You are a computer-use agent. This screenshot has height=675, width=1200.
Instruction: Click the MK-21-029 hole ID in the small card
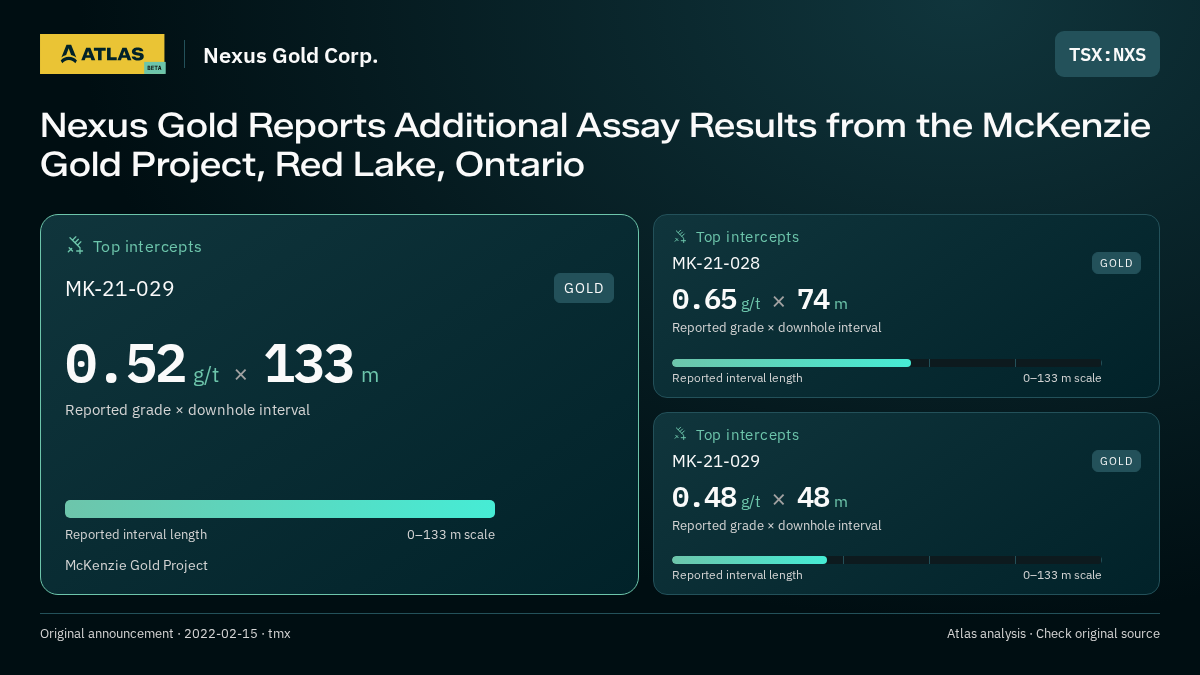[716, 461]
